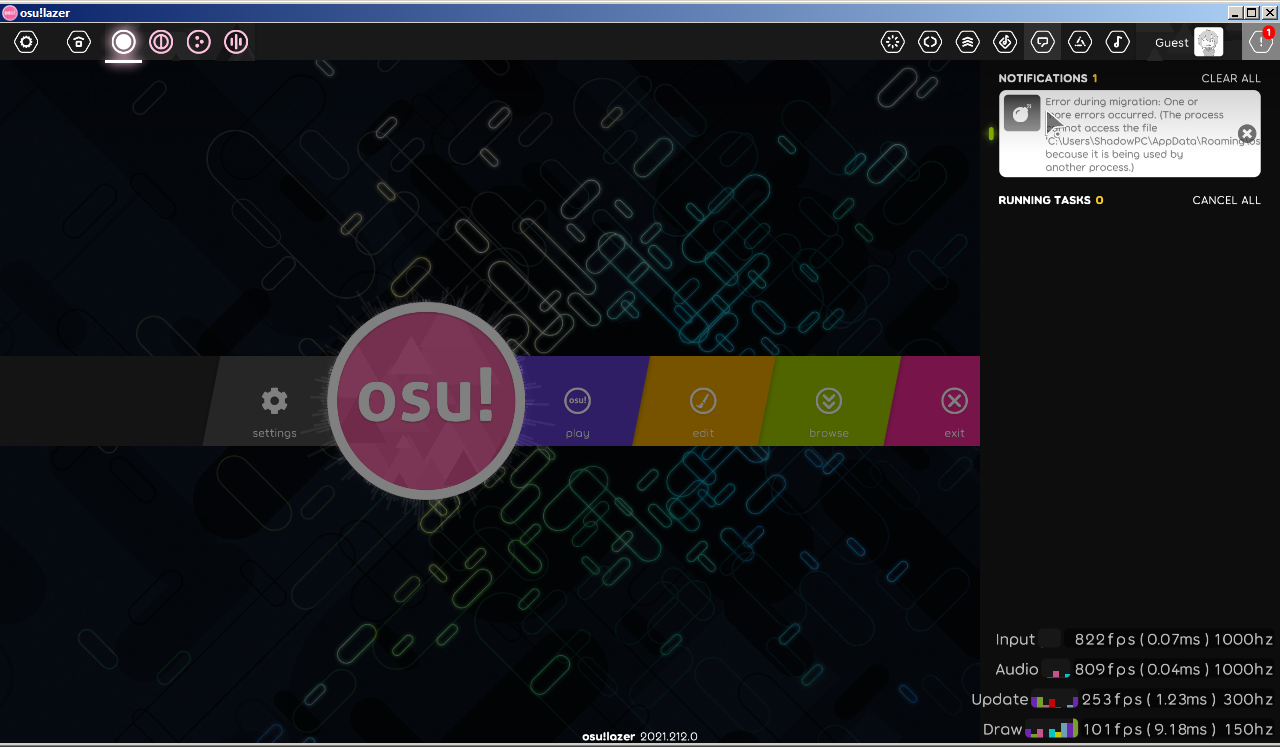
Task: Click the home icon in the top toolbar
Action: 78,42
